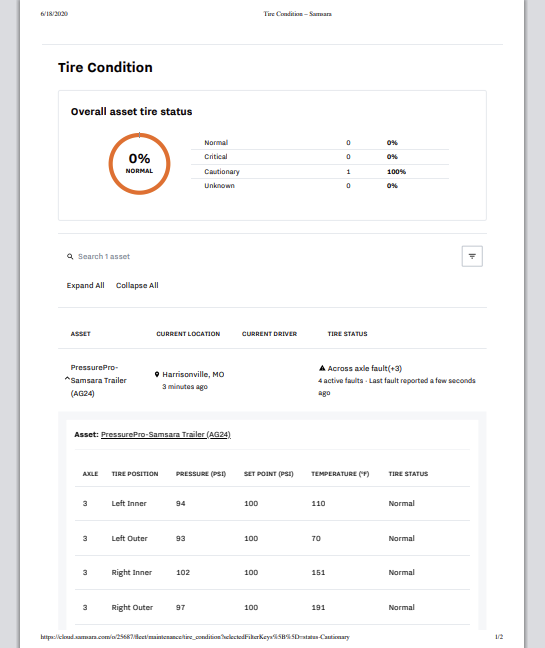Click the footer cloud.samsara.com URL
The image size is (545, 648).
[195, 637]
